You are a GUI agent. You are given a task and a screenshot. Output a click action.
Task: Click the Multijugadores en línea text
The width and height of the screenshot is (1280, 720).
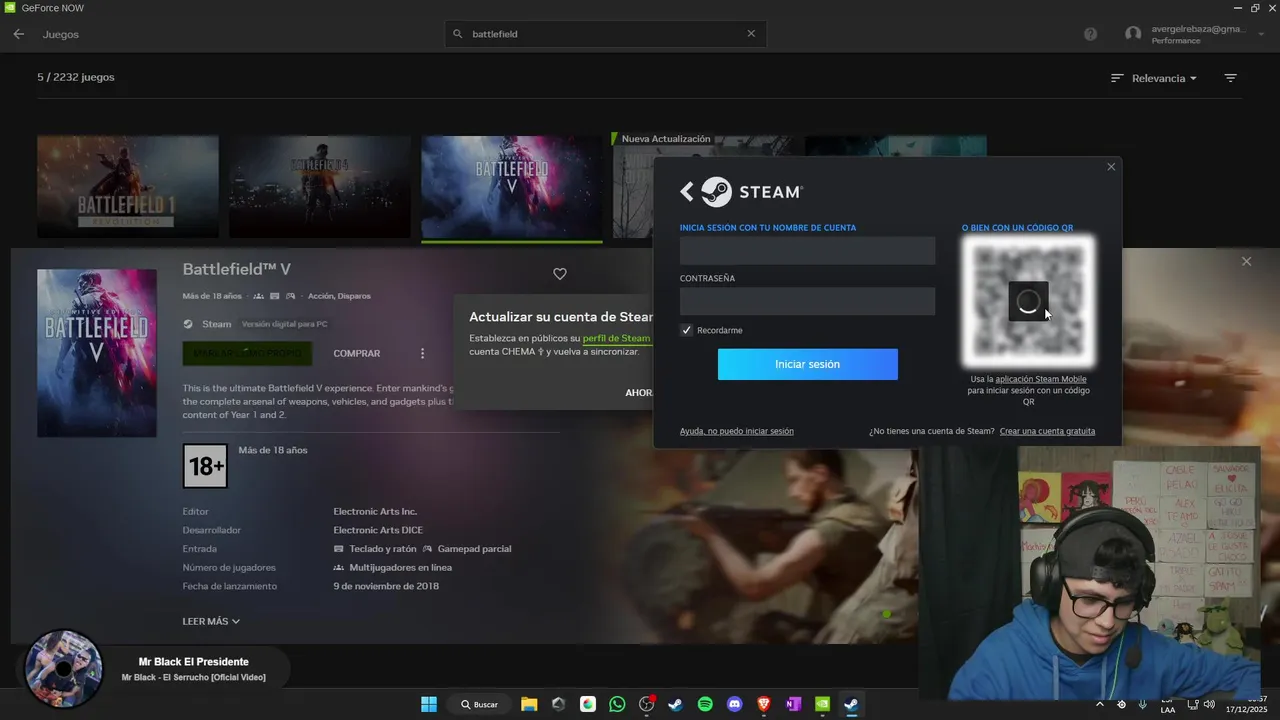click(400, 567)
